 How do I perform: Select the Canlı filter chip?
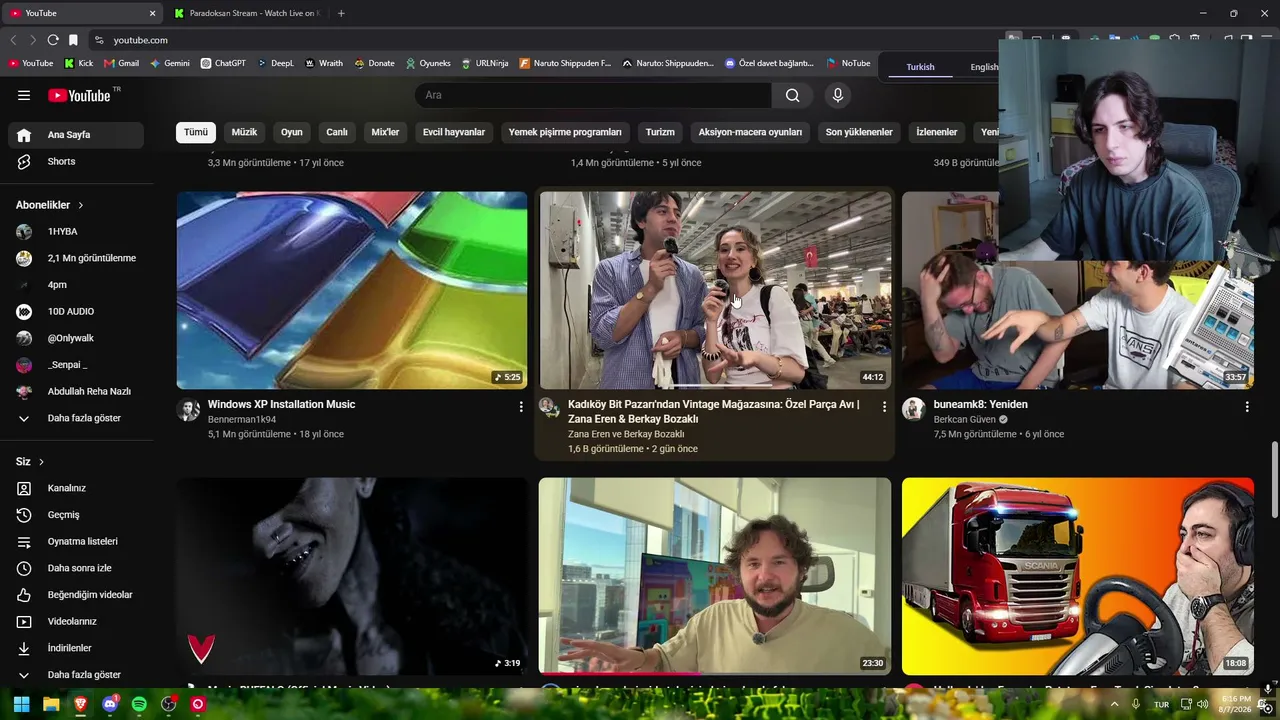click(x=337, y=132)
